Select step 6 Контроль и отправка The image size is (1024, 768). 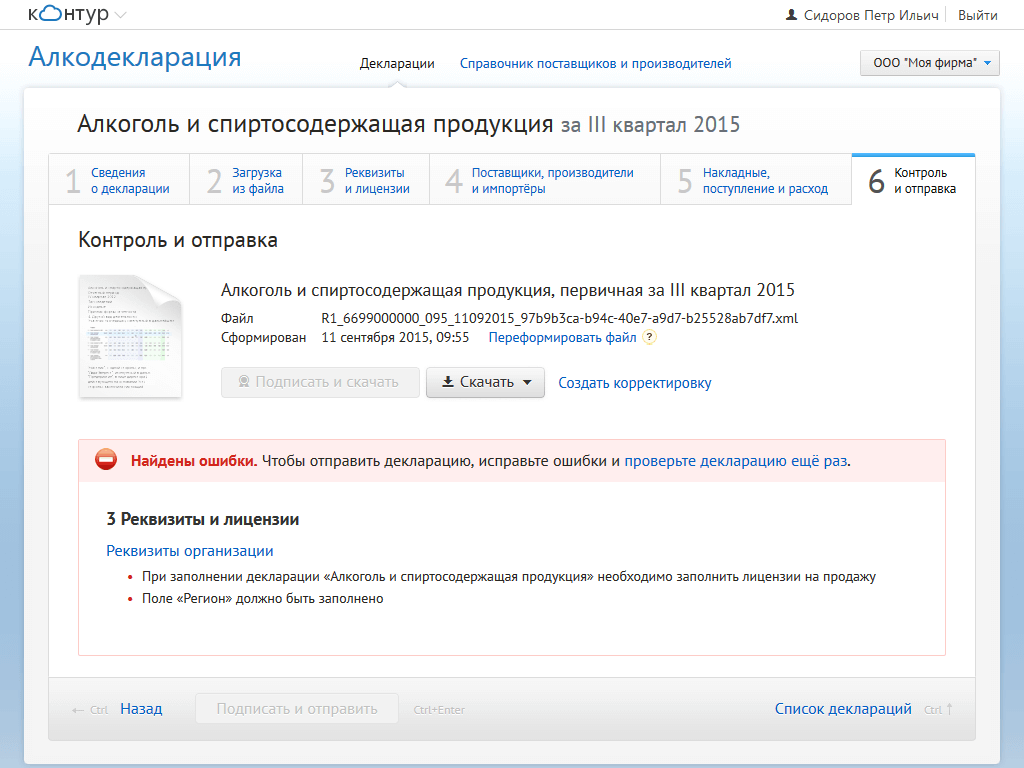(x=913, y=180)
